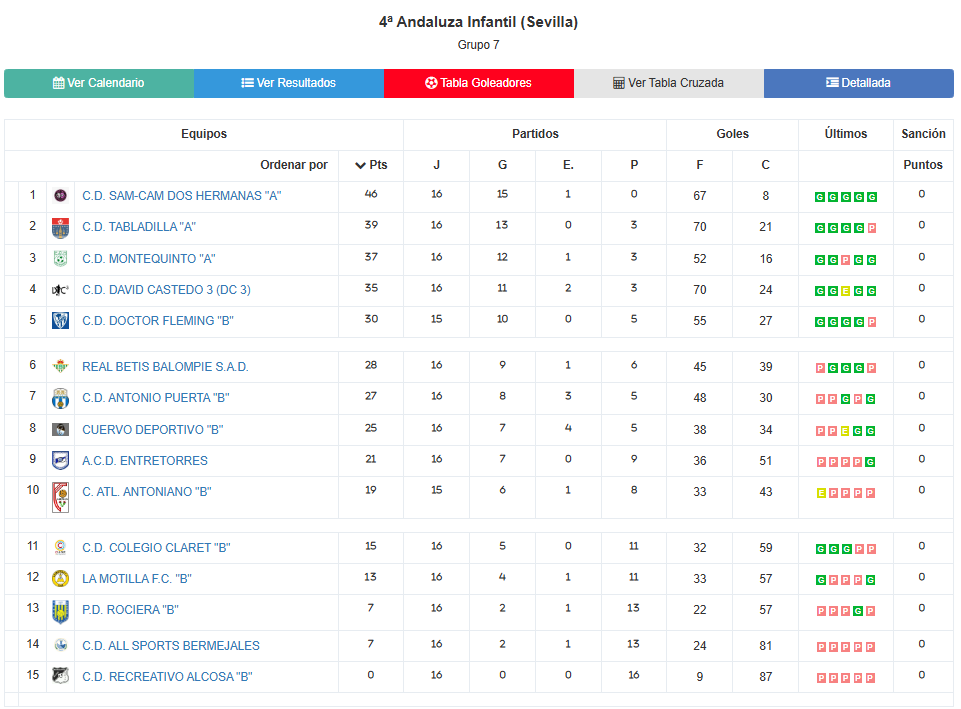Click the green G badge in P.D. ROCIERA's results
This screenshot has width=961, height=709.
[858, 612]
